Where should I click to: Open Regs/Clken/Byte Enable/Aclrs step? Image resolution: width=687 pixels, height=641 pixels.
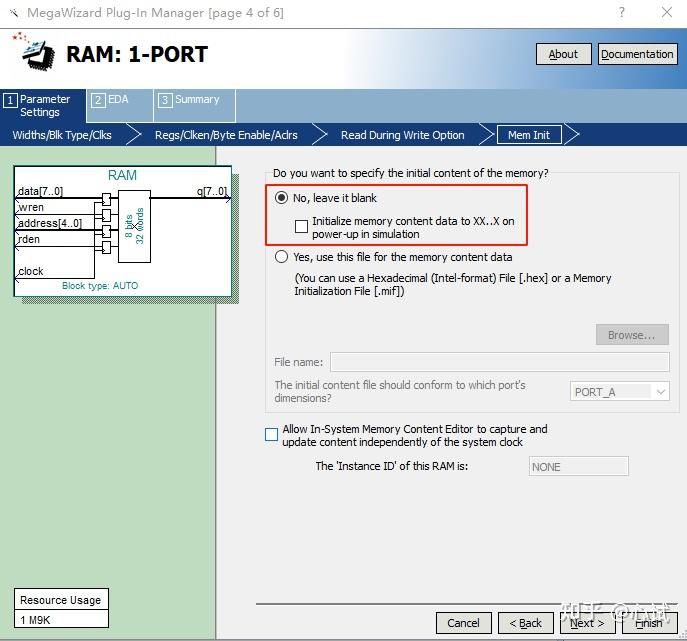coord(226,135)
